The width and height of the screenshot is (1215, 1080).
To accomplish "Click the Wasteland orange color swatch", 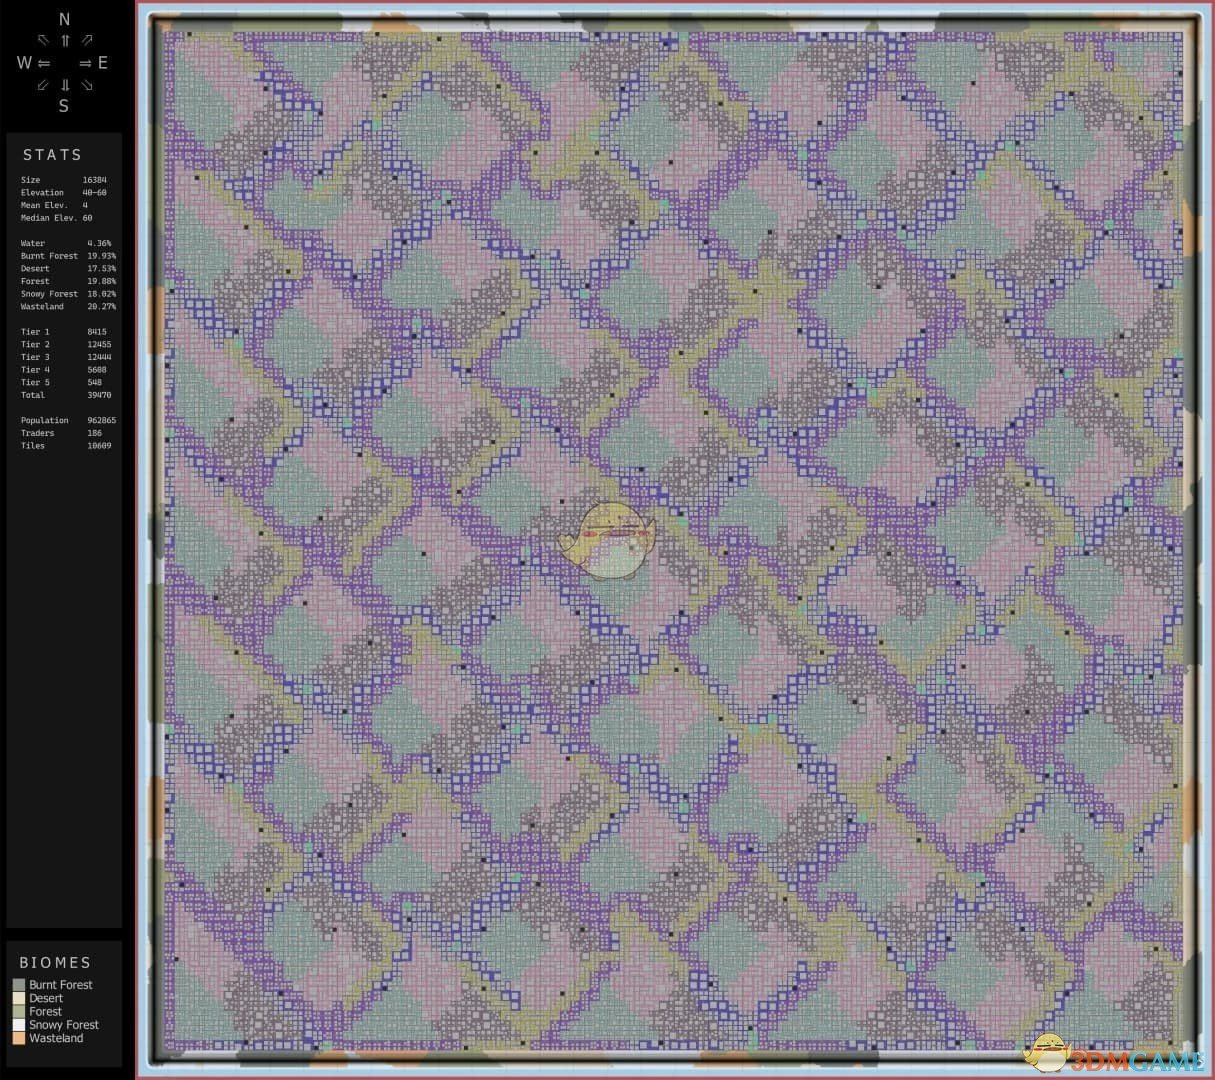I will [x=18, y=1038].
